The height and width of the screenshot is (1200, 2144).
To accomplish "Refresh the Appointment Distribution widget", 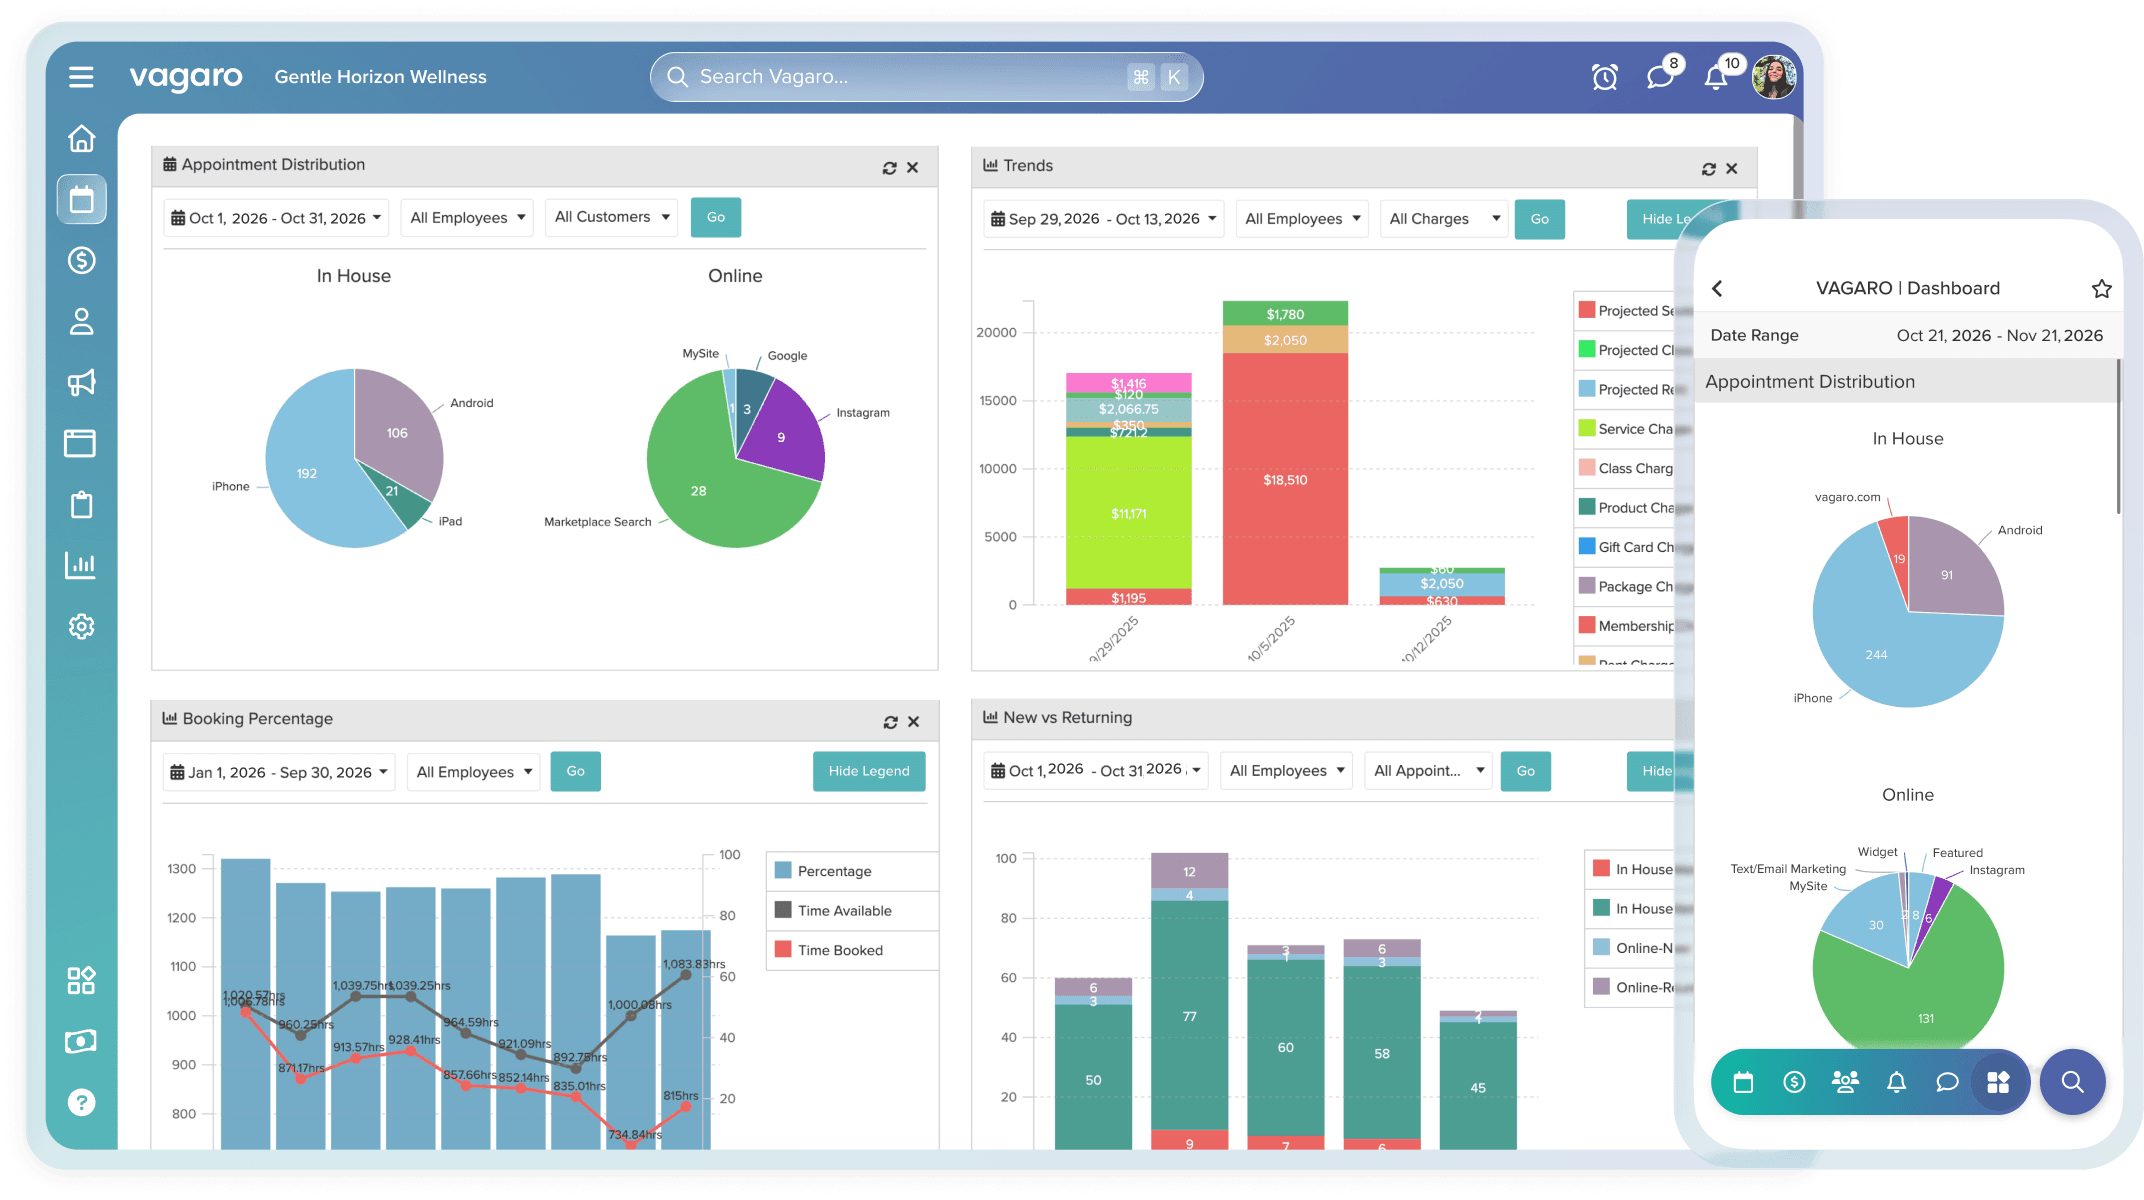I will tap(889, 168).
